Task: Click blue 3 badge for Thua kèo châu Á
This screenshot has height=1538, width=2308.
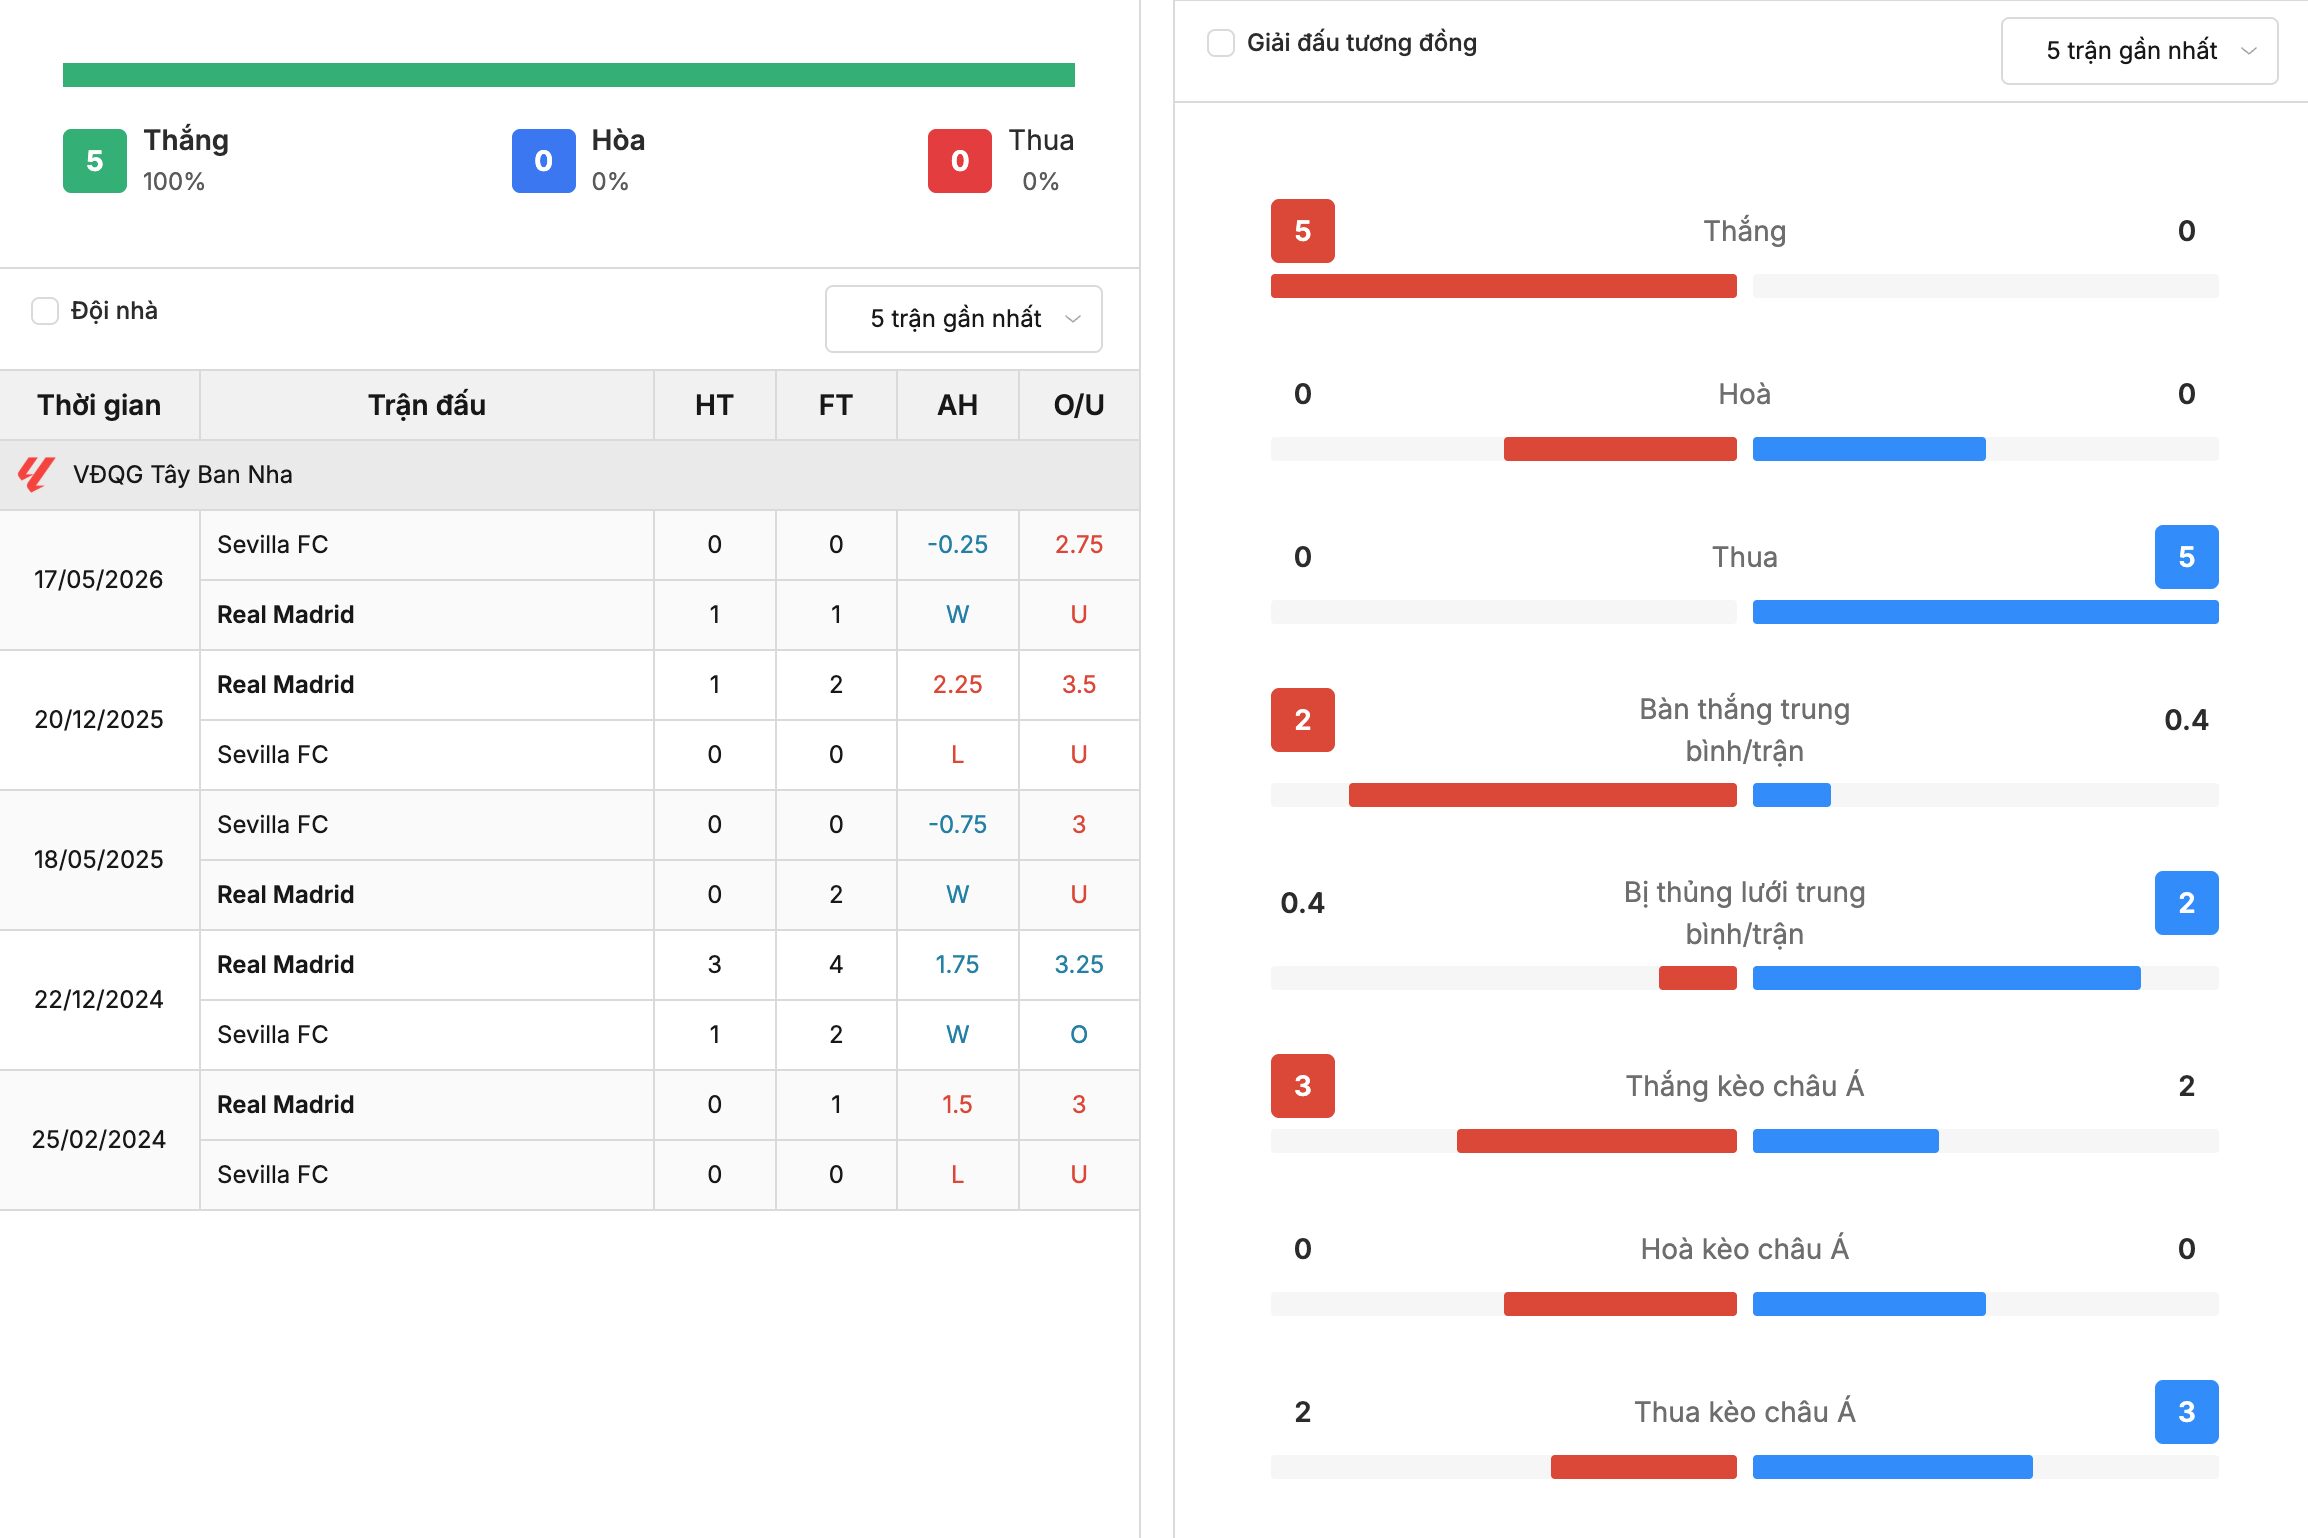Action: click(x=2187, y=1412)
